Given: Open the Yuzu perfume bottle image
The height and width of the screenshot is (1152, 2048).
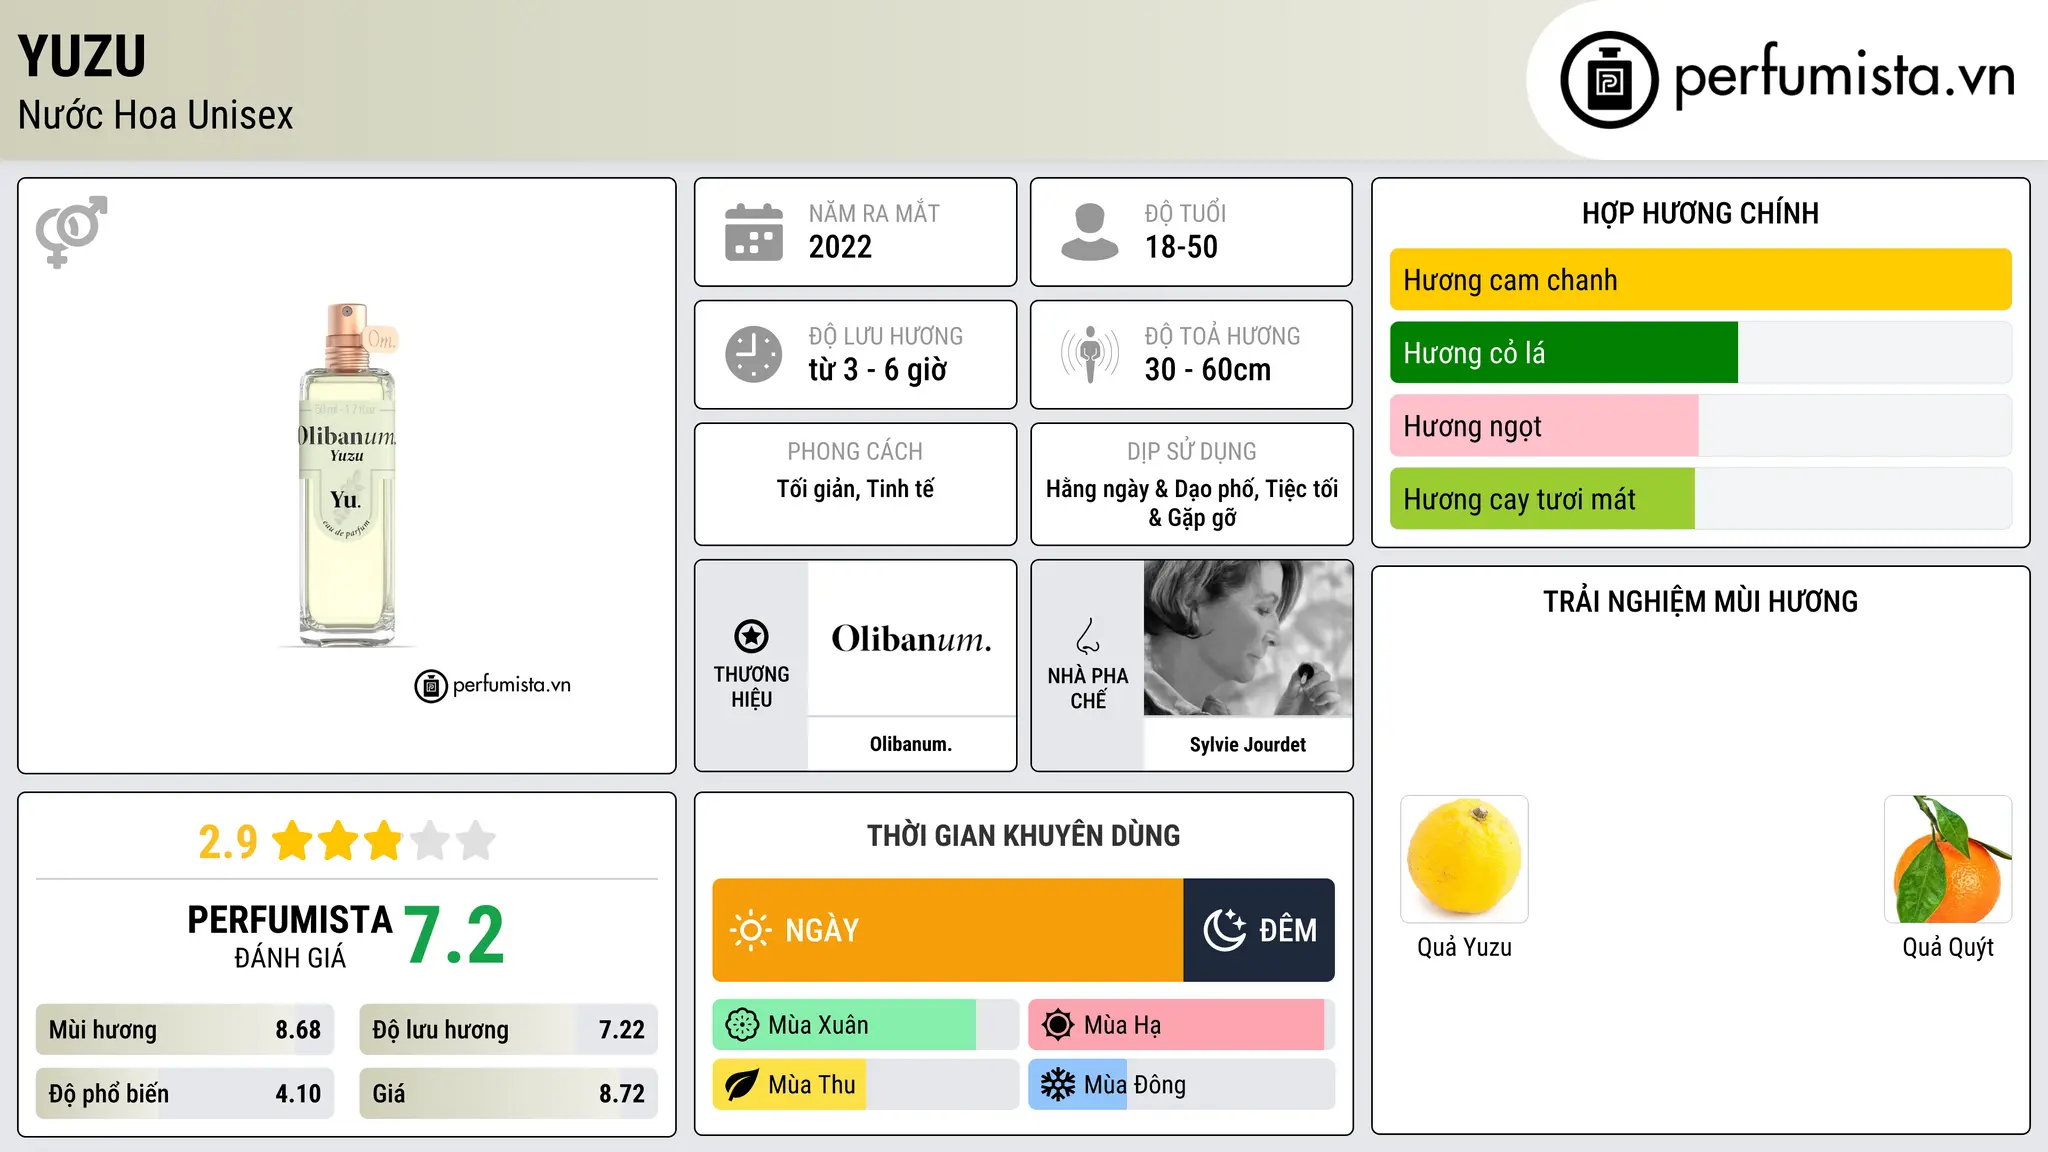Looking at the screenshot, I should click(x=347, y=474).
